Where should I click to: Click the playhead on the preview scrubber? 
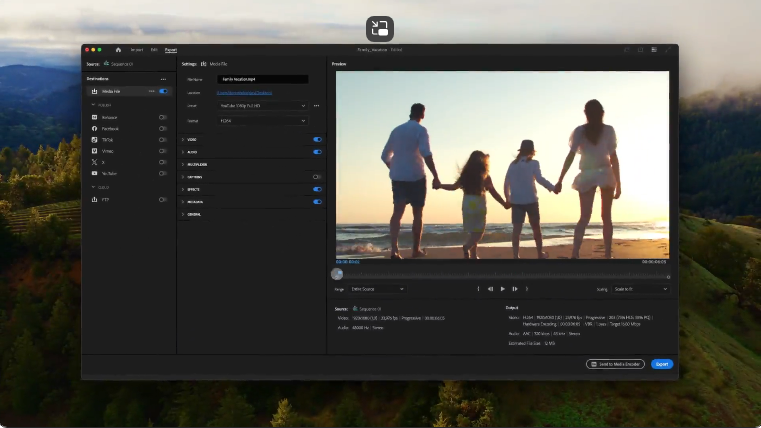337,274
